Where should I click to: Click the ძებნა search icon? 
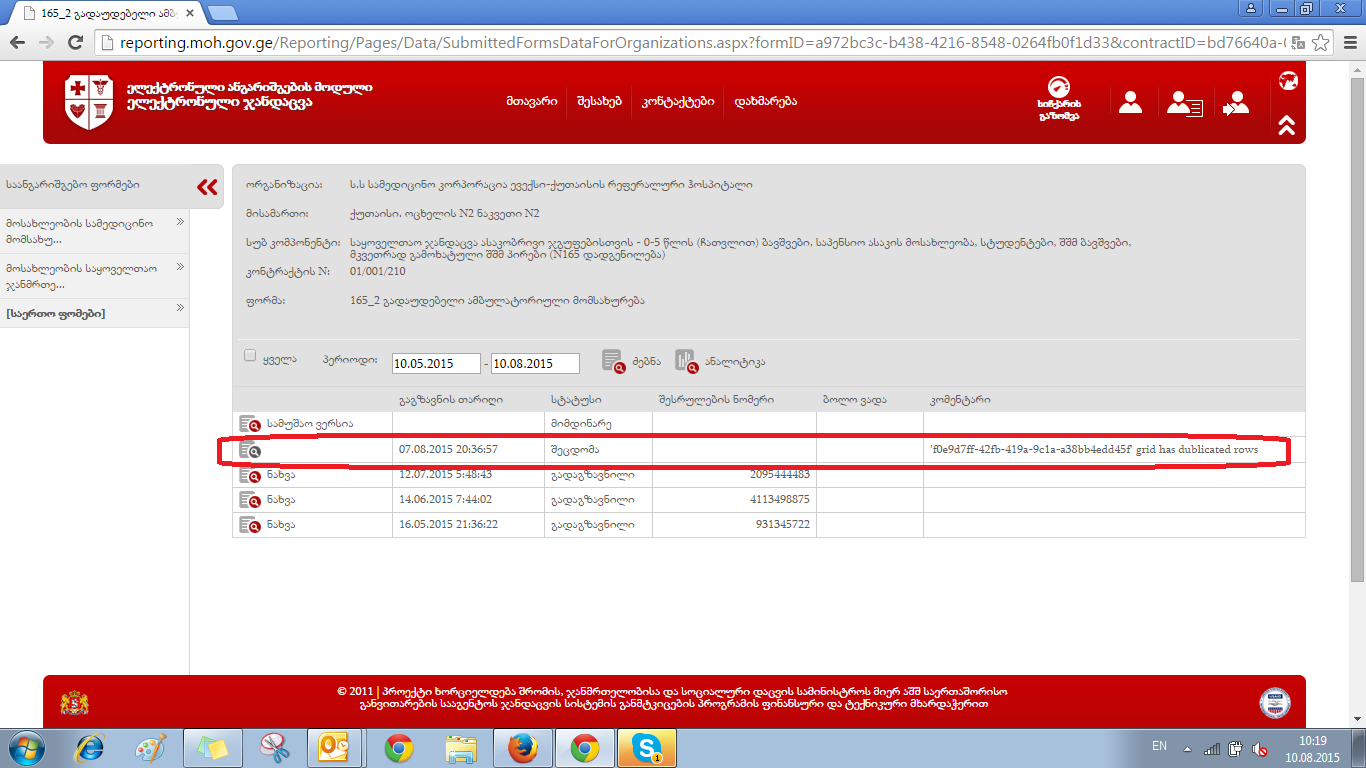[x=613, y=362]
